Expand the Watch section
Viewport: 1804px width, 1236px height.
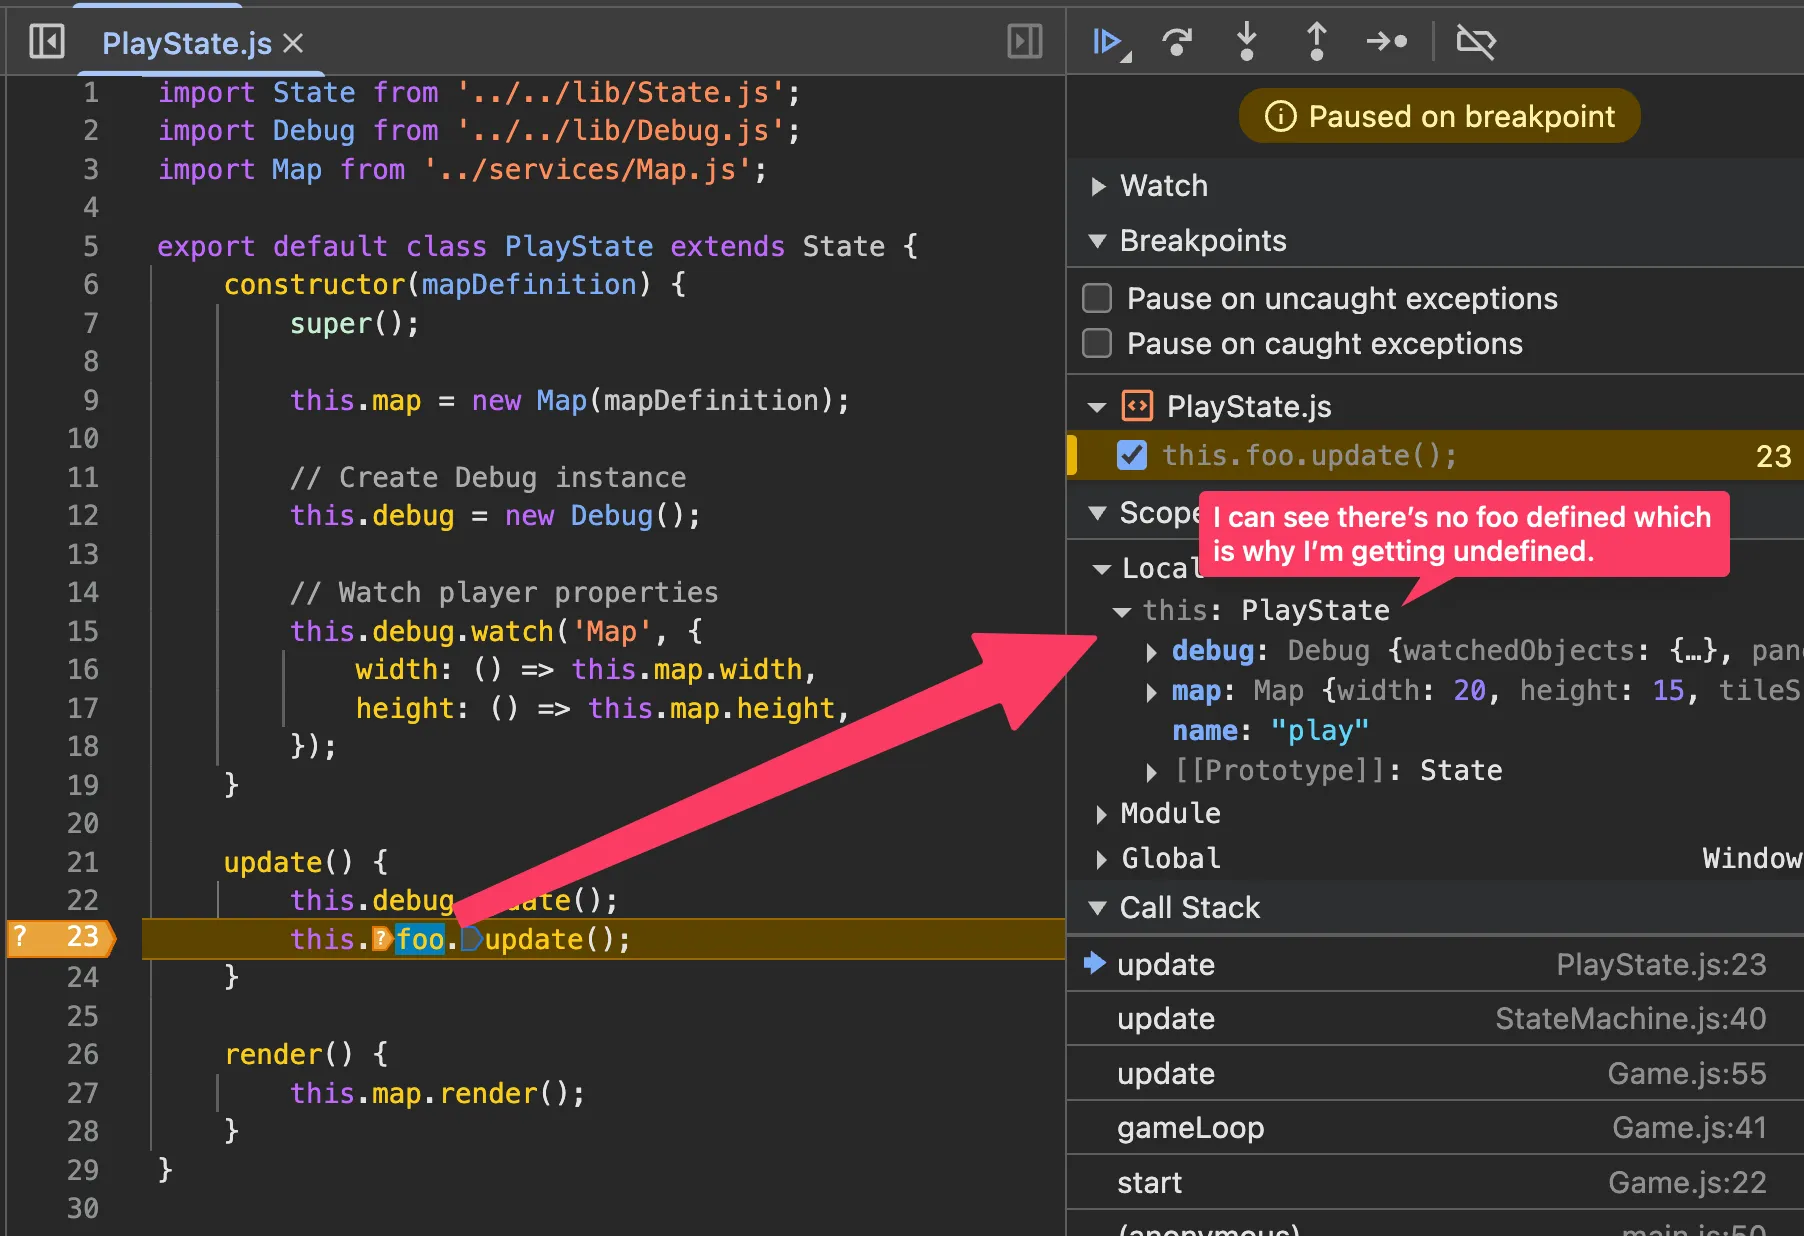pos(1099,186)
